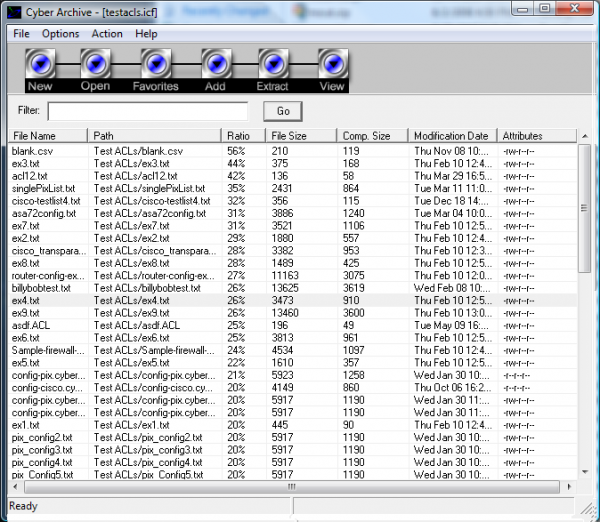Screen dimensions: 600x522
Task: Select the blank.csv file row
Action: (32, 150)
